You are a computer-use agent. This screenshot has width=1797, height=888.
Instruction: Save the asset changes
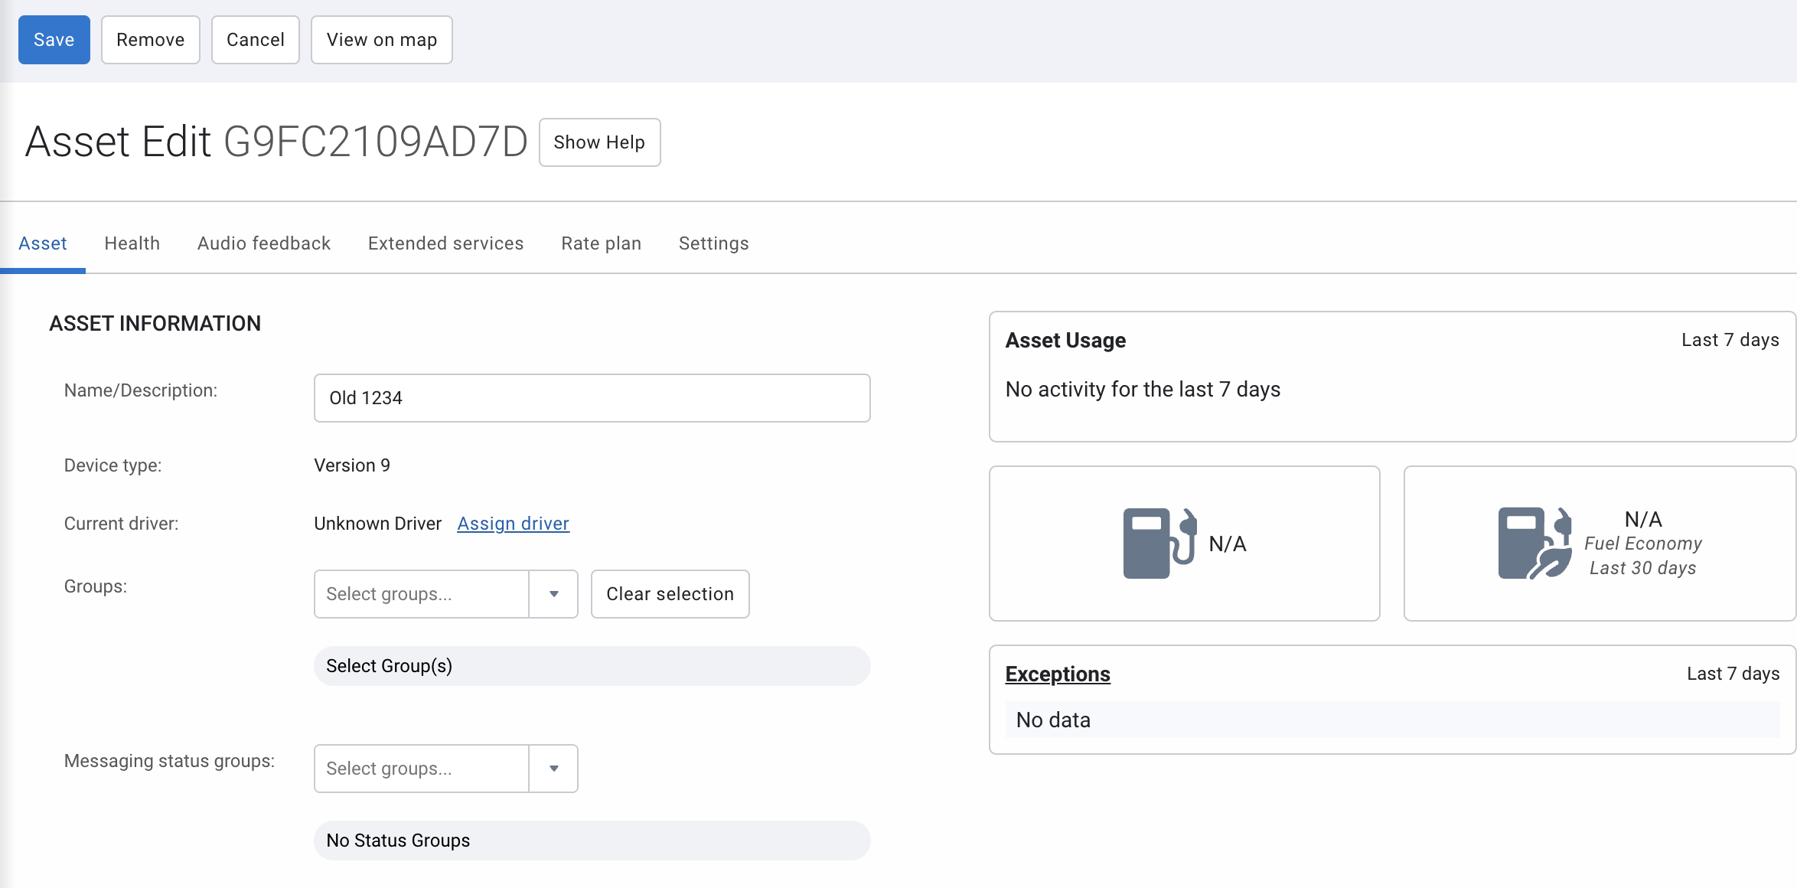click(54, 40)
